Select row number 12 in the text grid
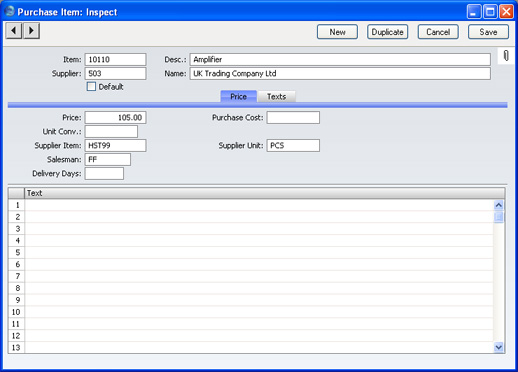Screen dimensions: 518x372 tap(17, 336)
